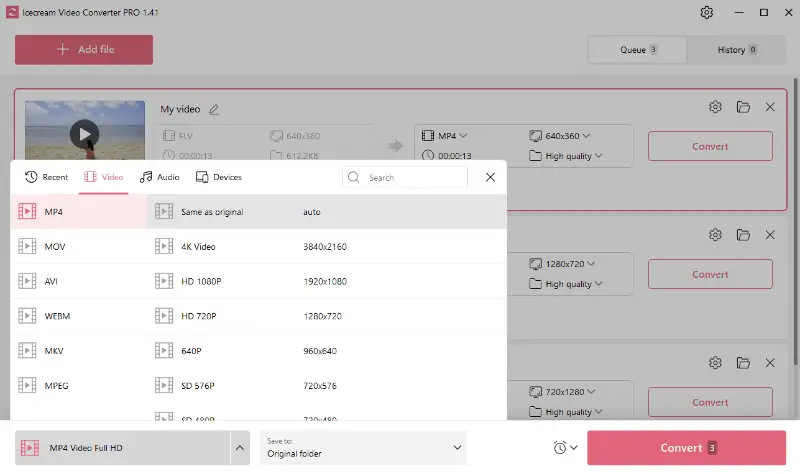Collapse MP4 Video Full HD format selector arrow
This screenshot has height=474, width=800.
tap(240, 447)
